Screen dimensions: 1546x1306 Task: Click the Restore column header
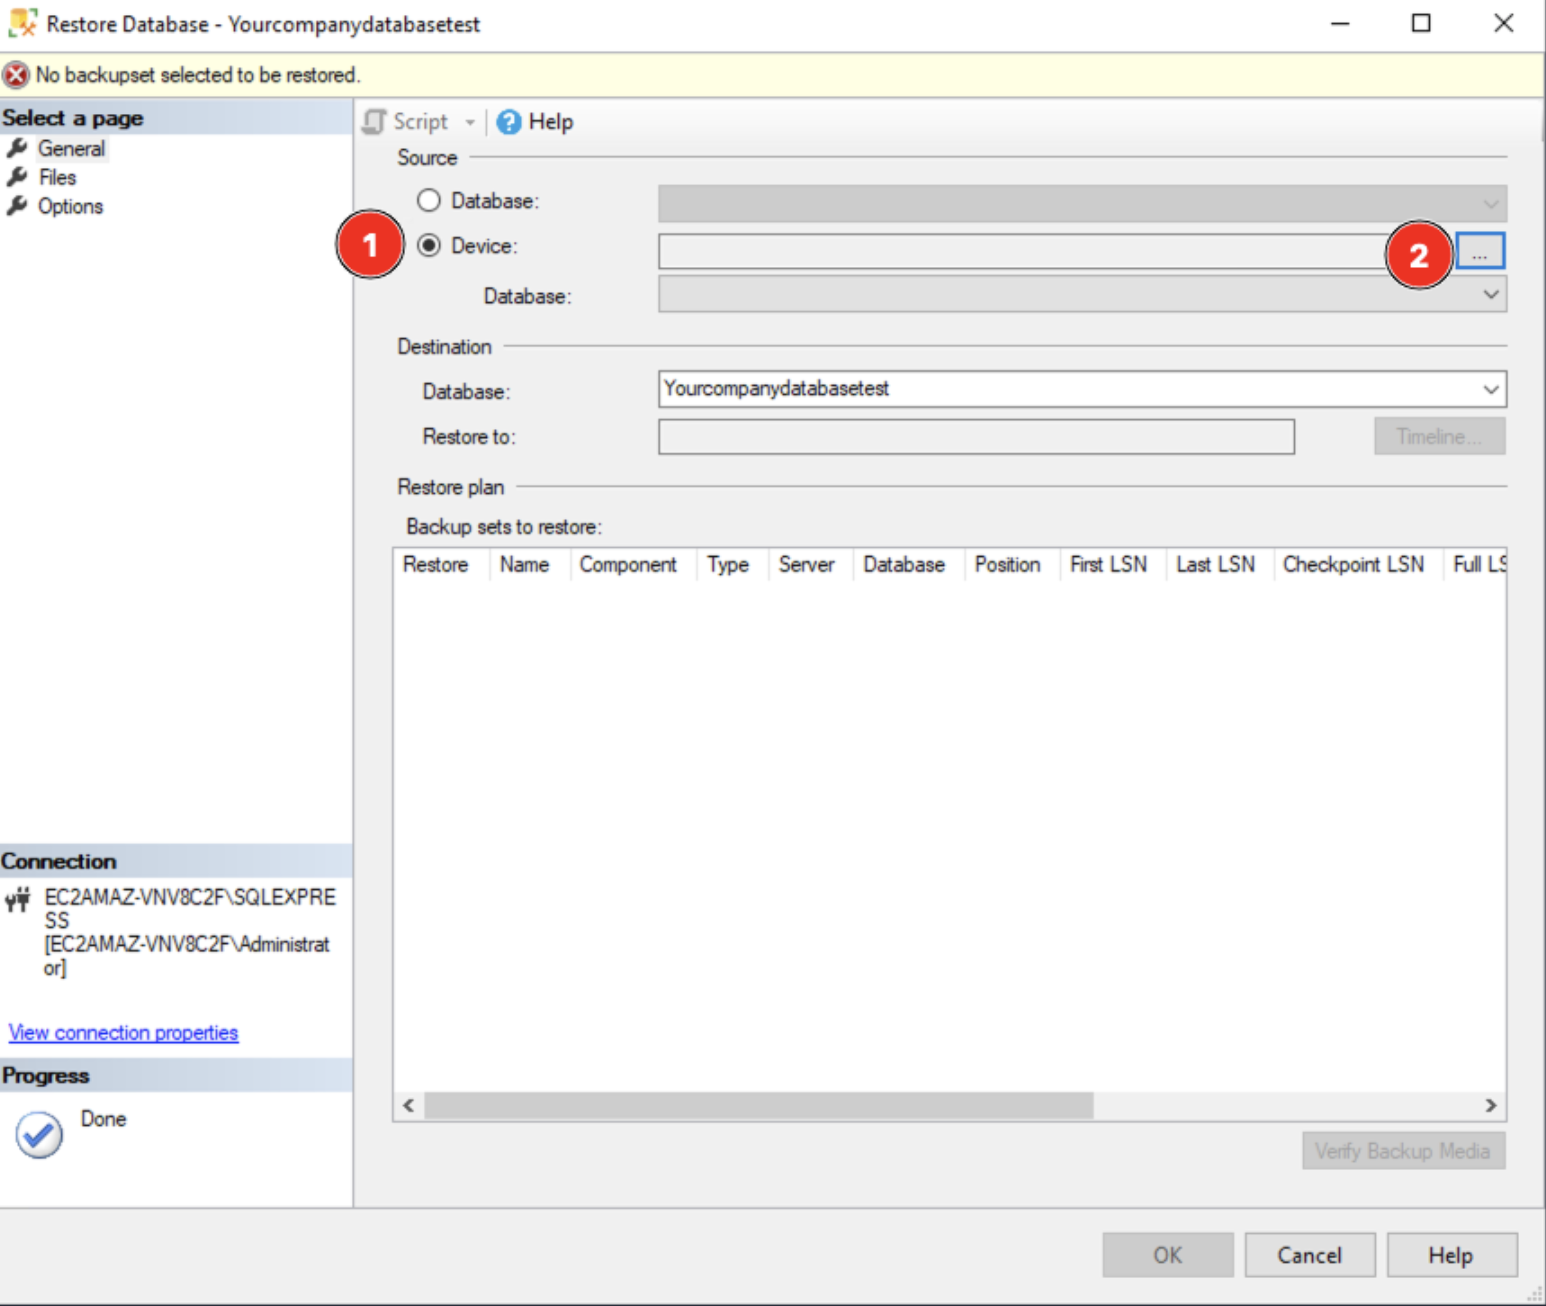point(436,565)
